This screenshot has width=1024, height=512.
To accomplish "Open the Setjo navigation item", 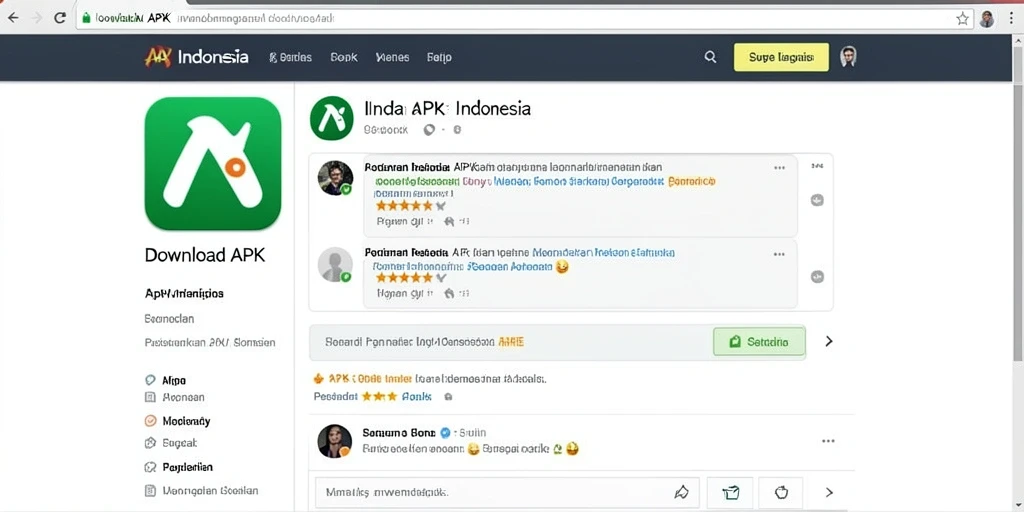I will [439, 57].
